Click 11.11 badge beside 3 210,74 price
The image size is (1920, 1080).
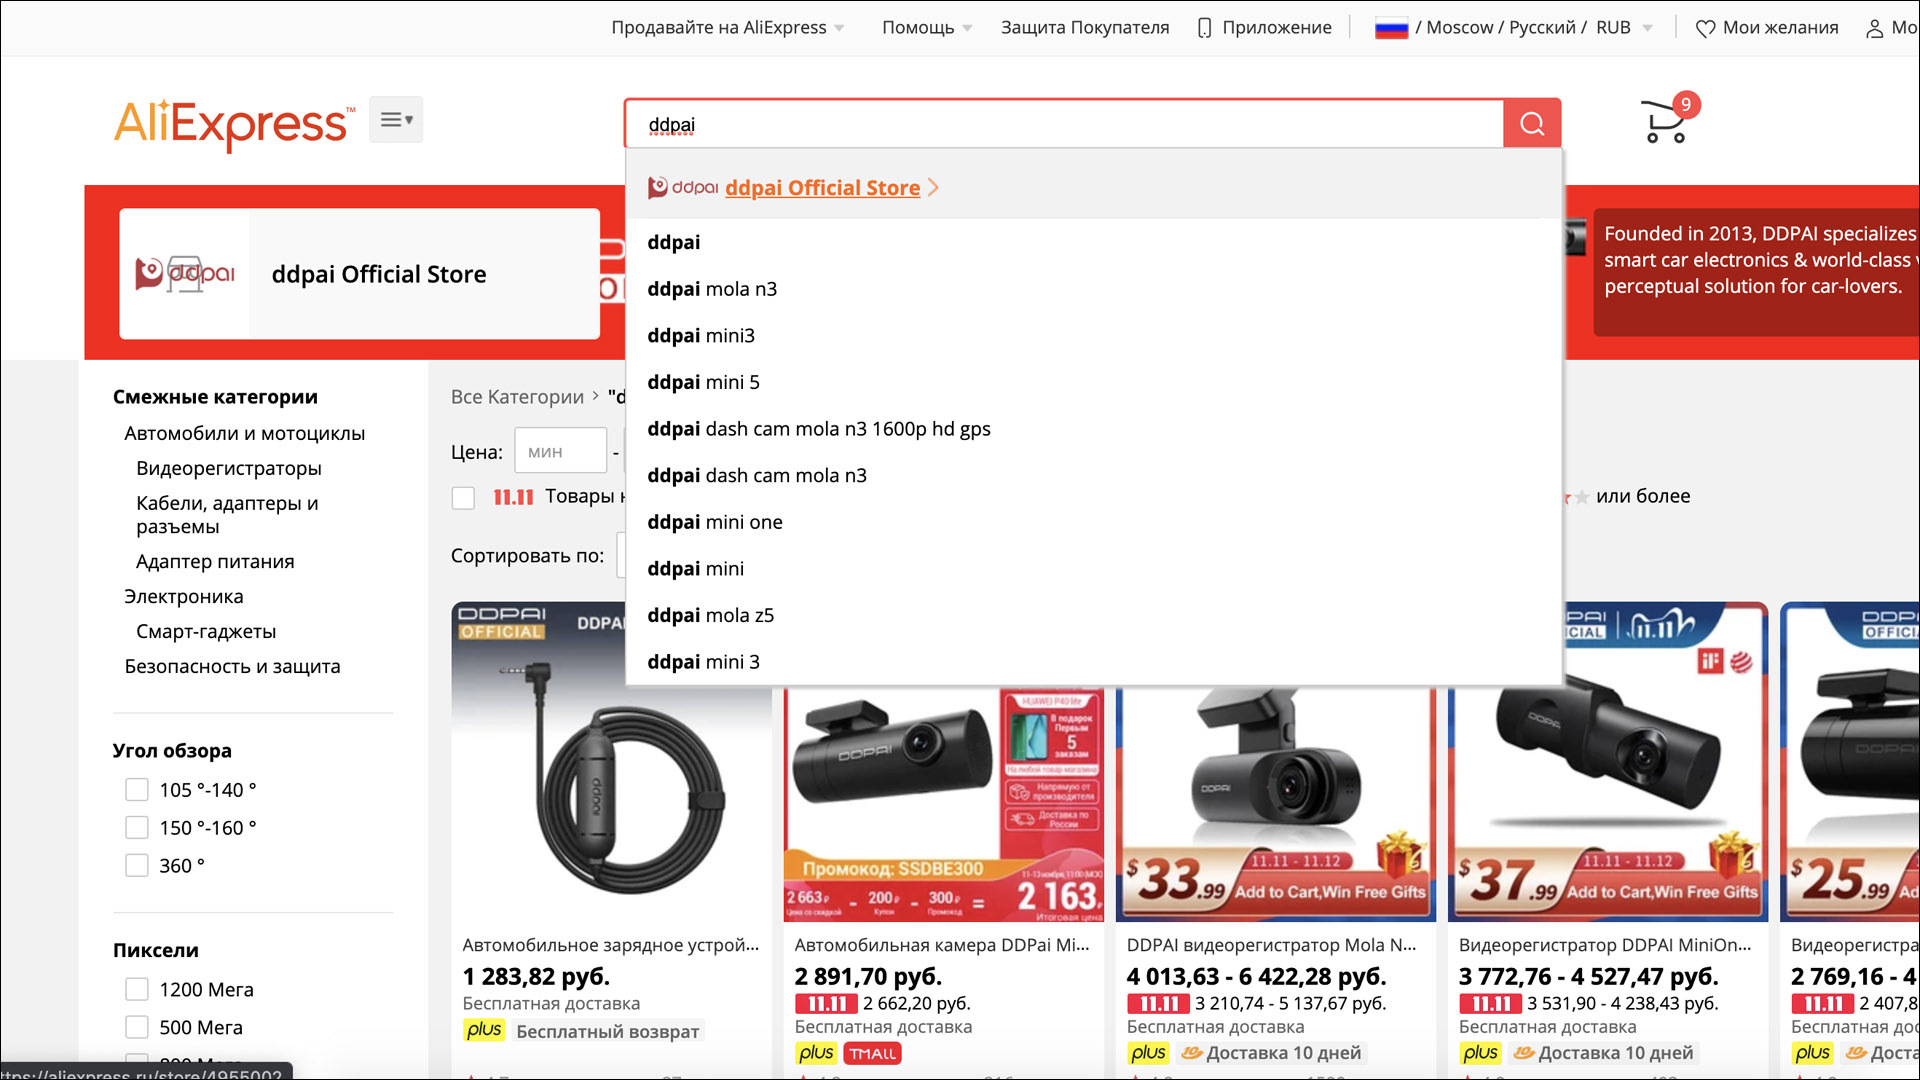click(x=1158, y=1003)
